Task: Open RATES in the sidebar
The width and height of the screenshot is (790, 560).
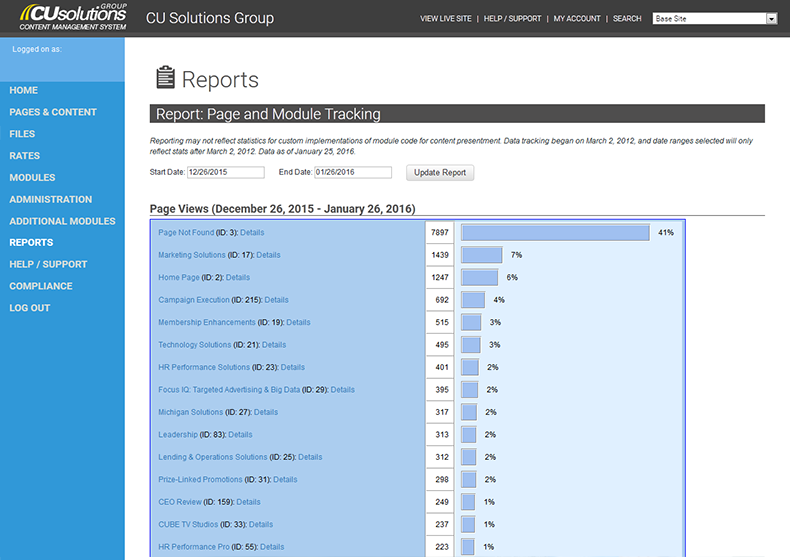Action: click(24, 156)
